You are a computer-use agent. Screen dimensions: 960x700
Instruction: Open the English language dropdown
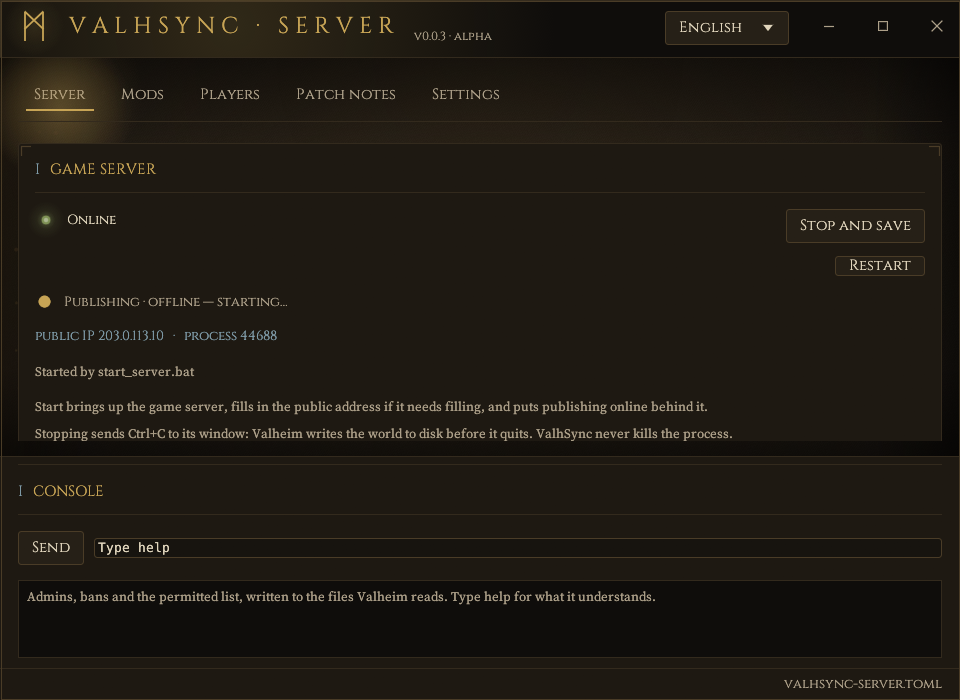[726, 28]
